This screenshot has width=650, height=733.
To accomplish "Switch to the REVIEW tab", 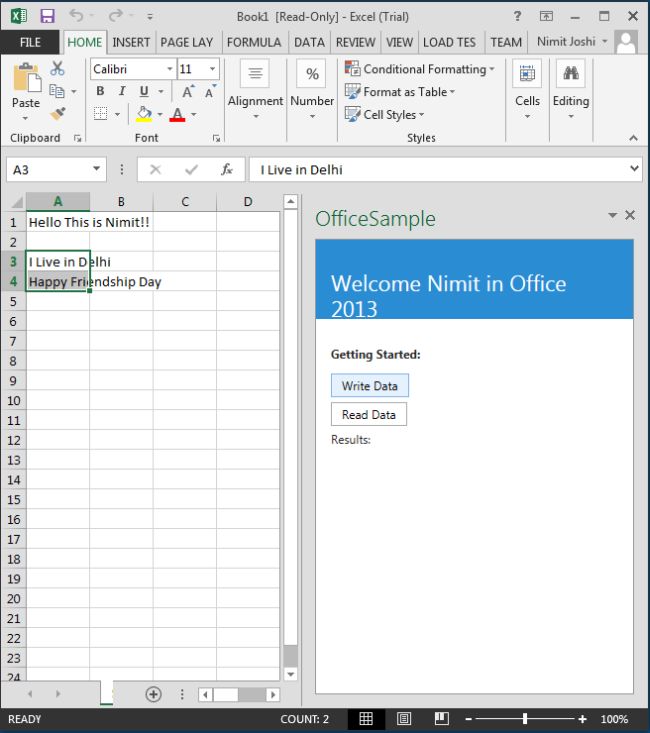I will (355, 43).
